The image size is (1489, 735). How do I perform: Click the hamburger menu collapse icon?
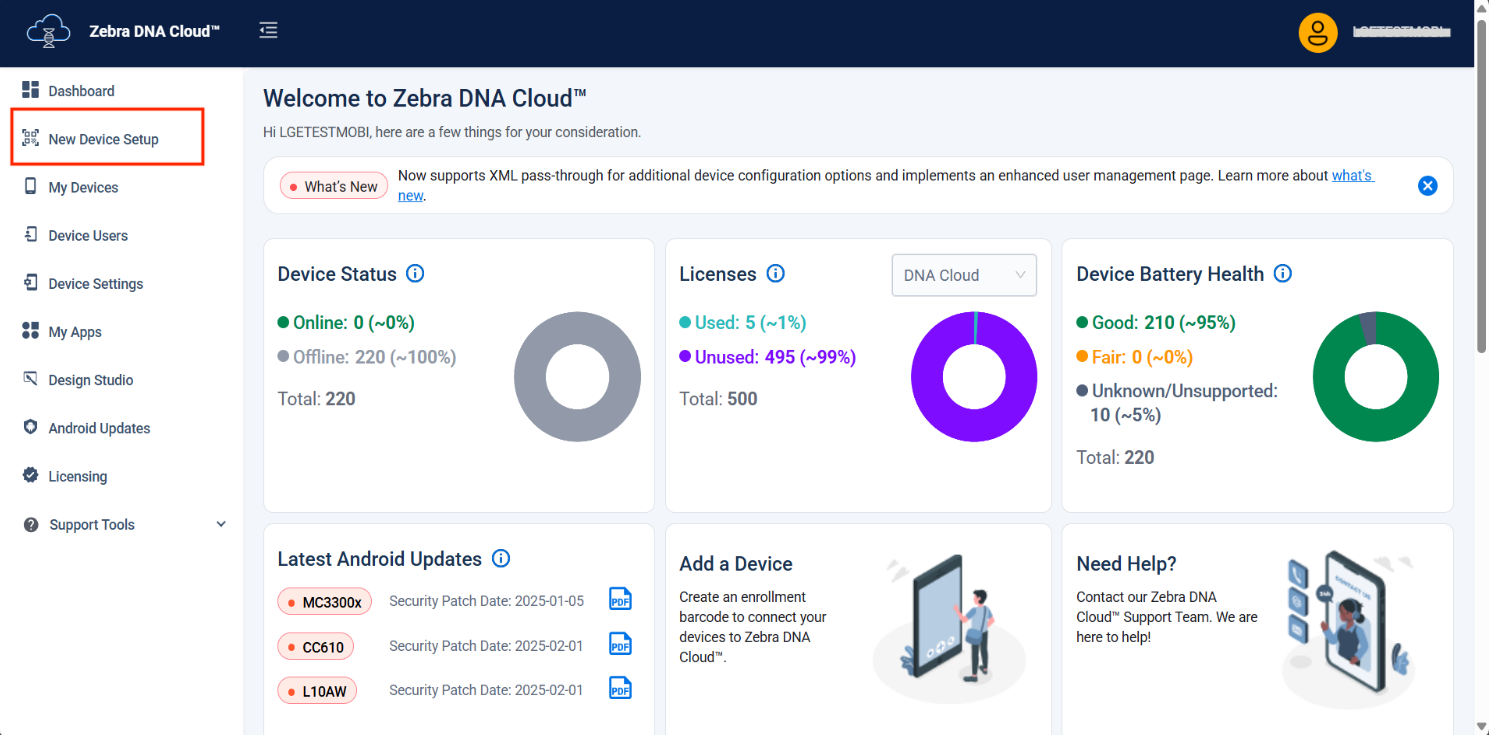coord(268,31)
